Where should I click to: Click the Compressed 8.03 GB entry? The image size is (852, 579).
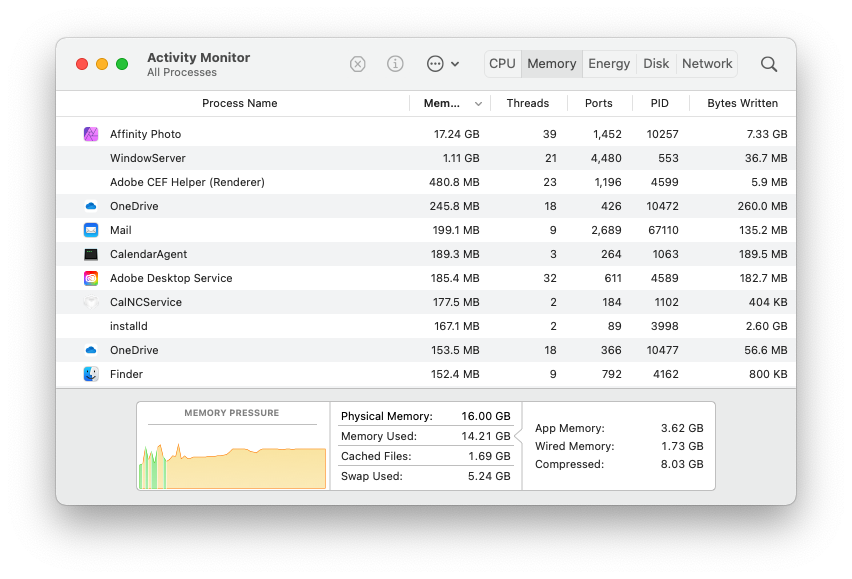[619, 464]
